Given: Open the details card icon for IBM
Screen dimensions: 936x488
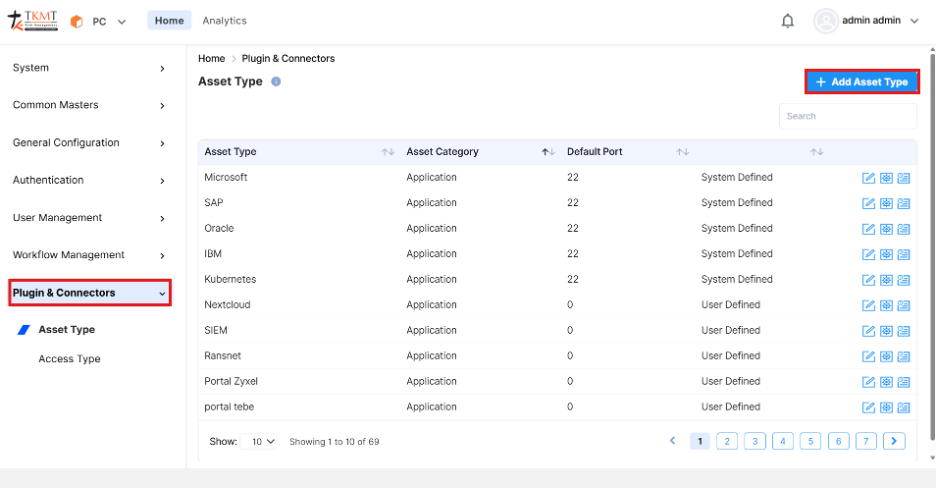Looking at the screenshot, I should [904, 254].
